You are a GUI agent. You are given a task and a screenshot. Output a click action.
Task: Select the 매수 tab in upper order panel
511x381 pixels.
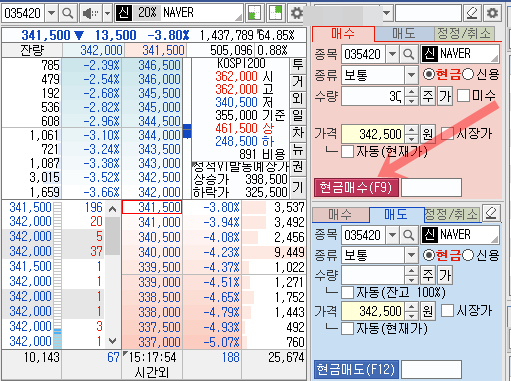click(x=343, y=34)
